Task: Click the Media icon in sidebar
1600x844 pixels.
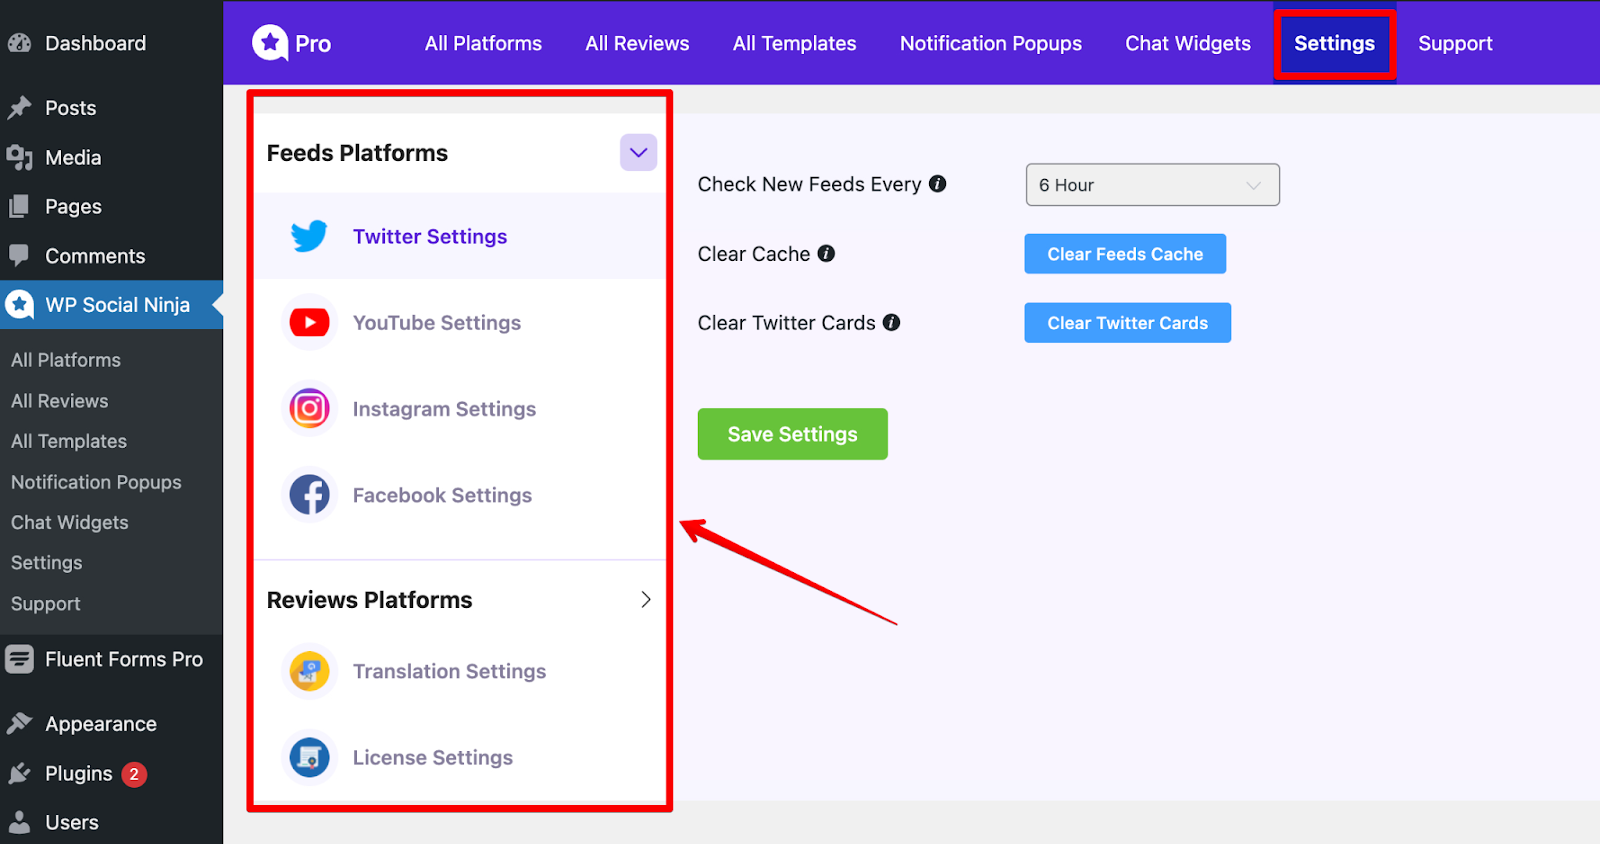Action: click(x=19, y=157)
